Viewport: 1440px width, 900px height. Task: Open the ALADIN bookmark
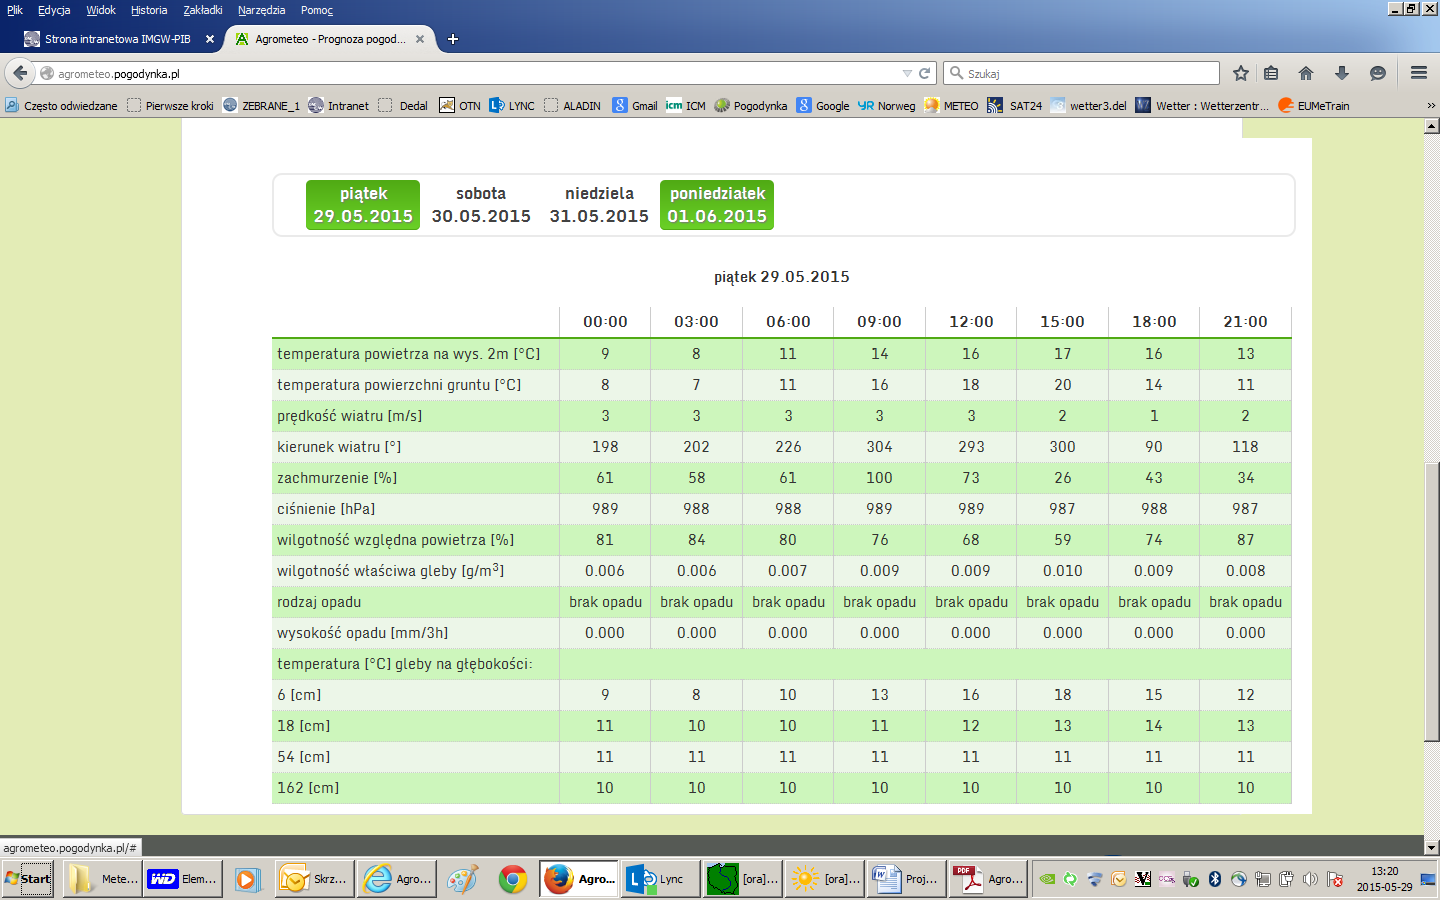pos(573,105)
